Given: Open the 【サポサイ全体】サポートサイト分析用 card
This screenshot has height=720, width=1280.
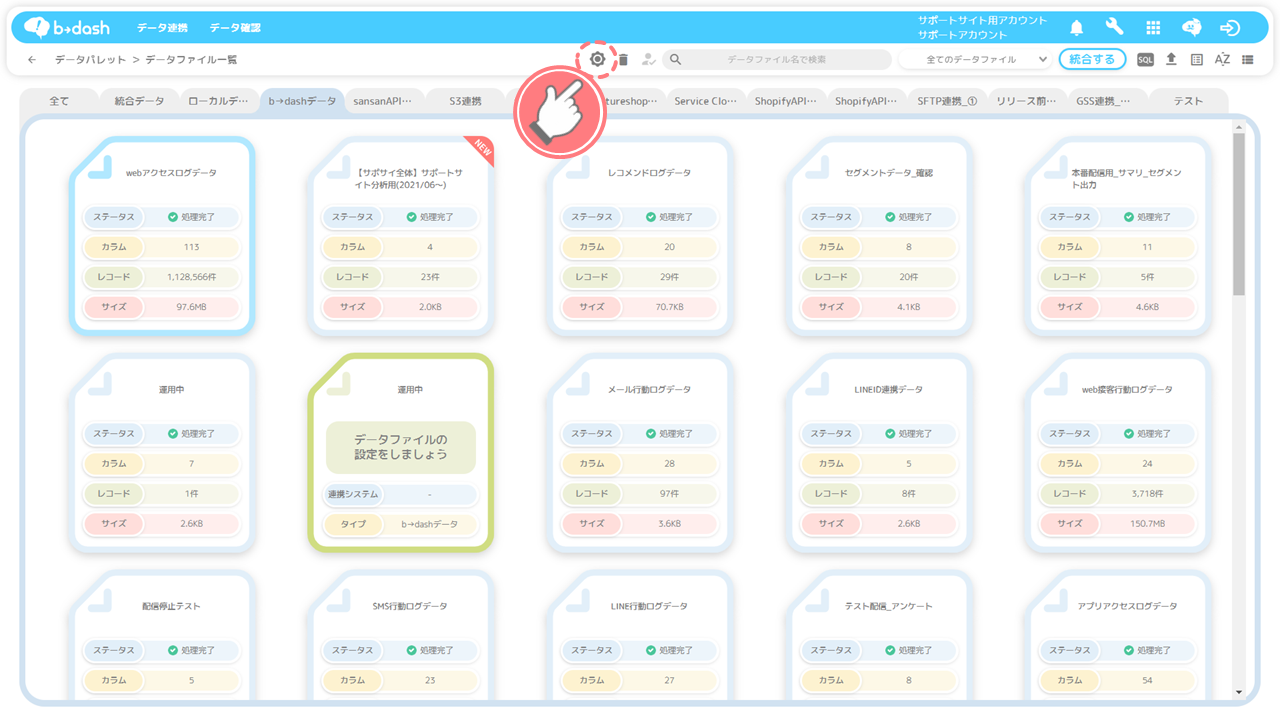Looking at the screenshot, I should pyautogui.click(x=401, y=235).
